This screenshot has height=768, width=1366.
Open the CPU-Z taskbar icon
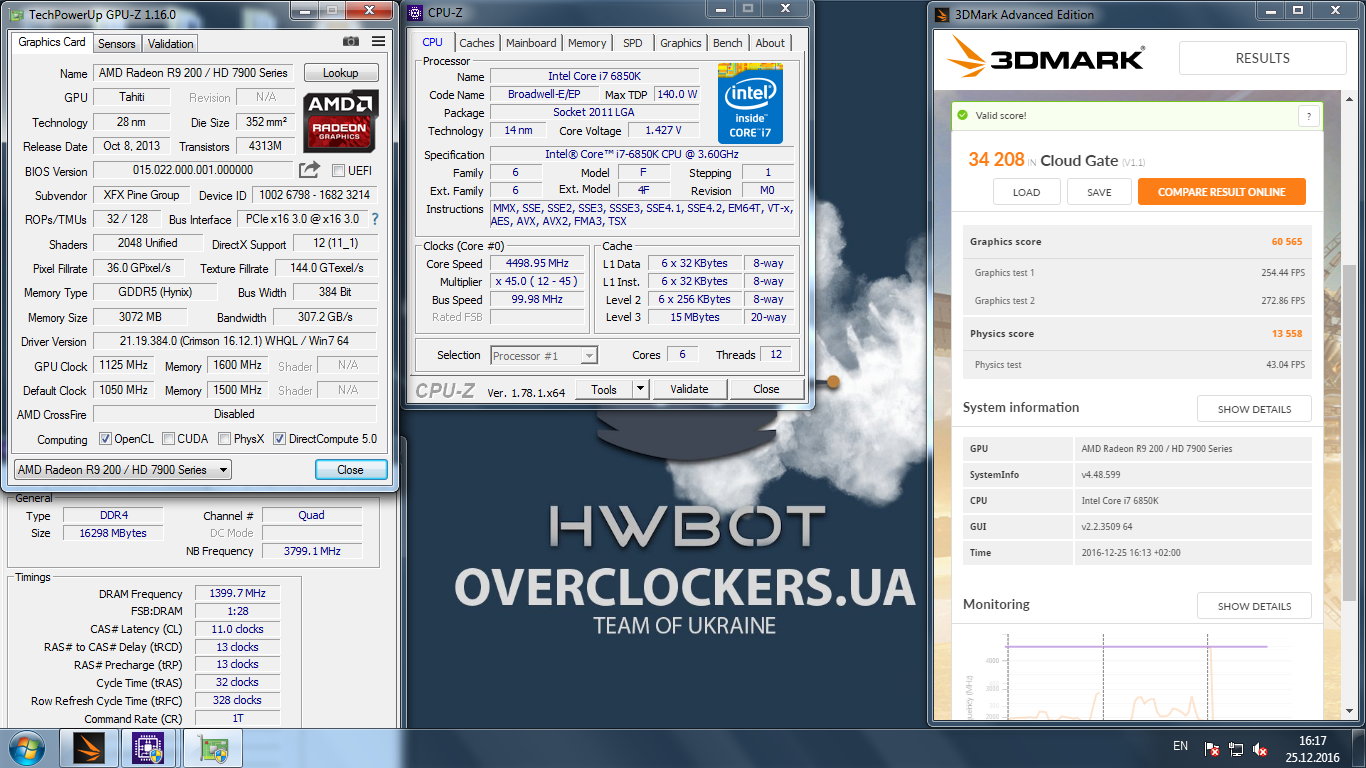148,748
